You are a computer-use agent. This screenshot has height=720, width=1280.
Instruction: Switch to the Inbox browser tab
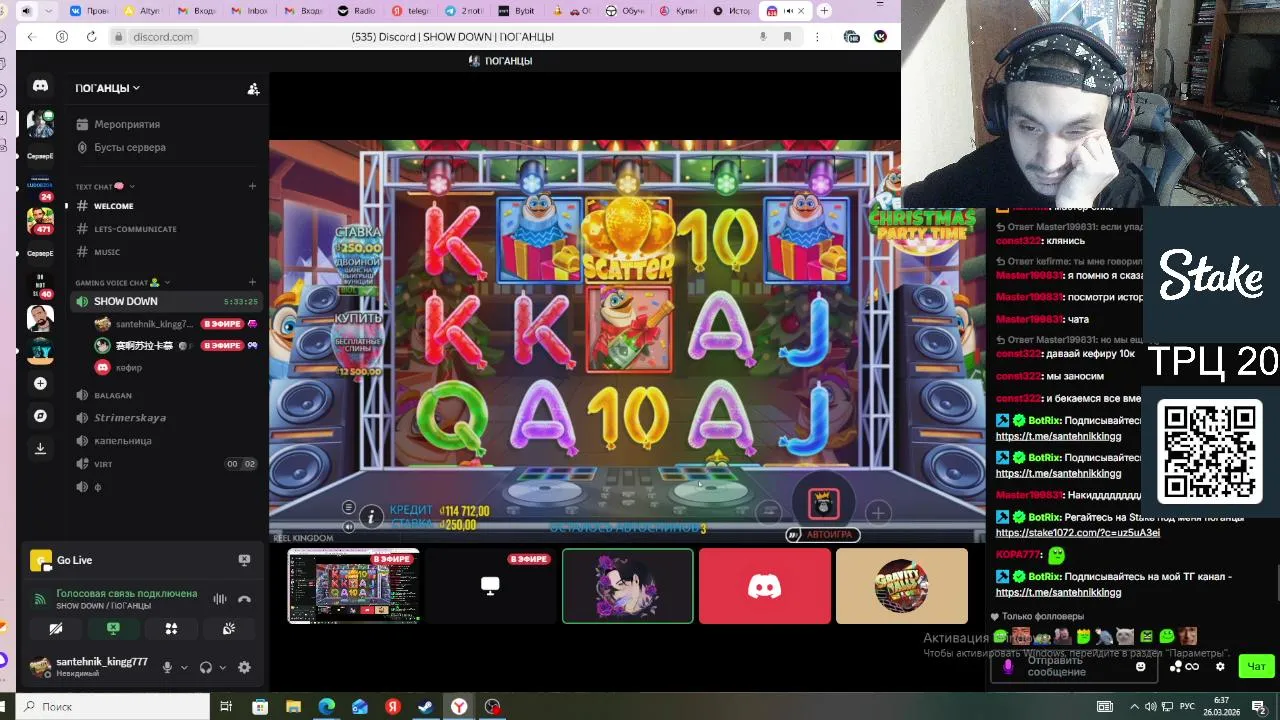[x=249, y=11]
